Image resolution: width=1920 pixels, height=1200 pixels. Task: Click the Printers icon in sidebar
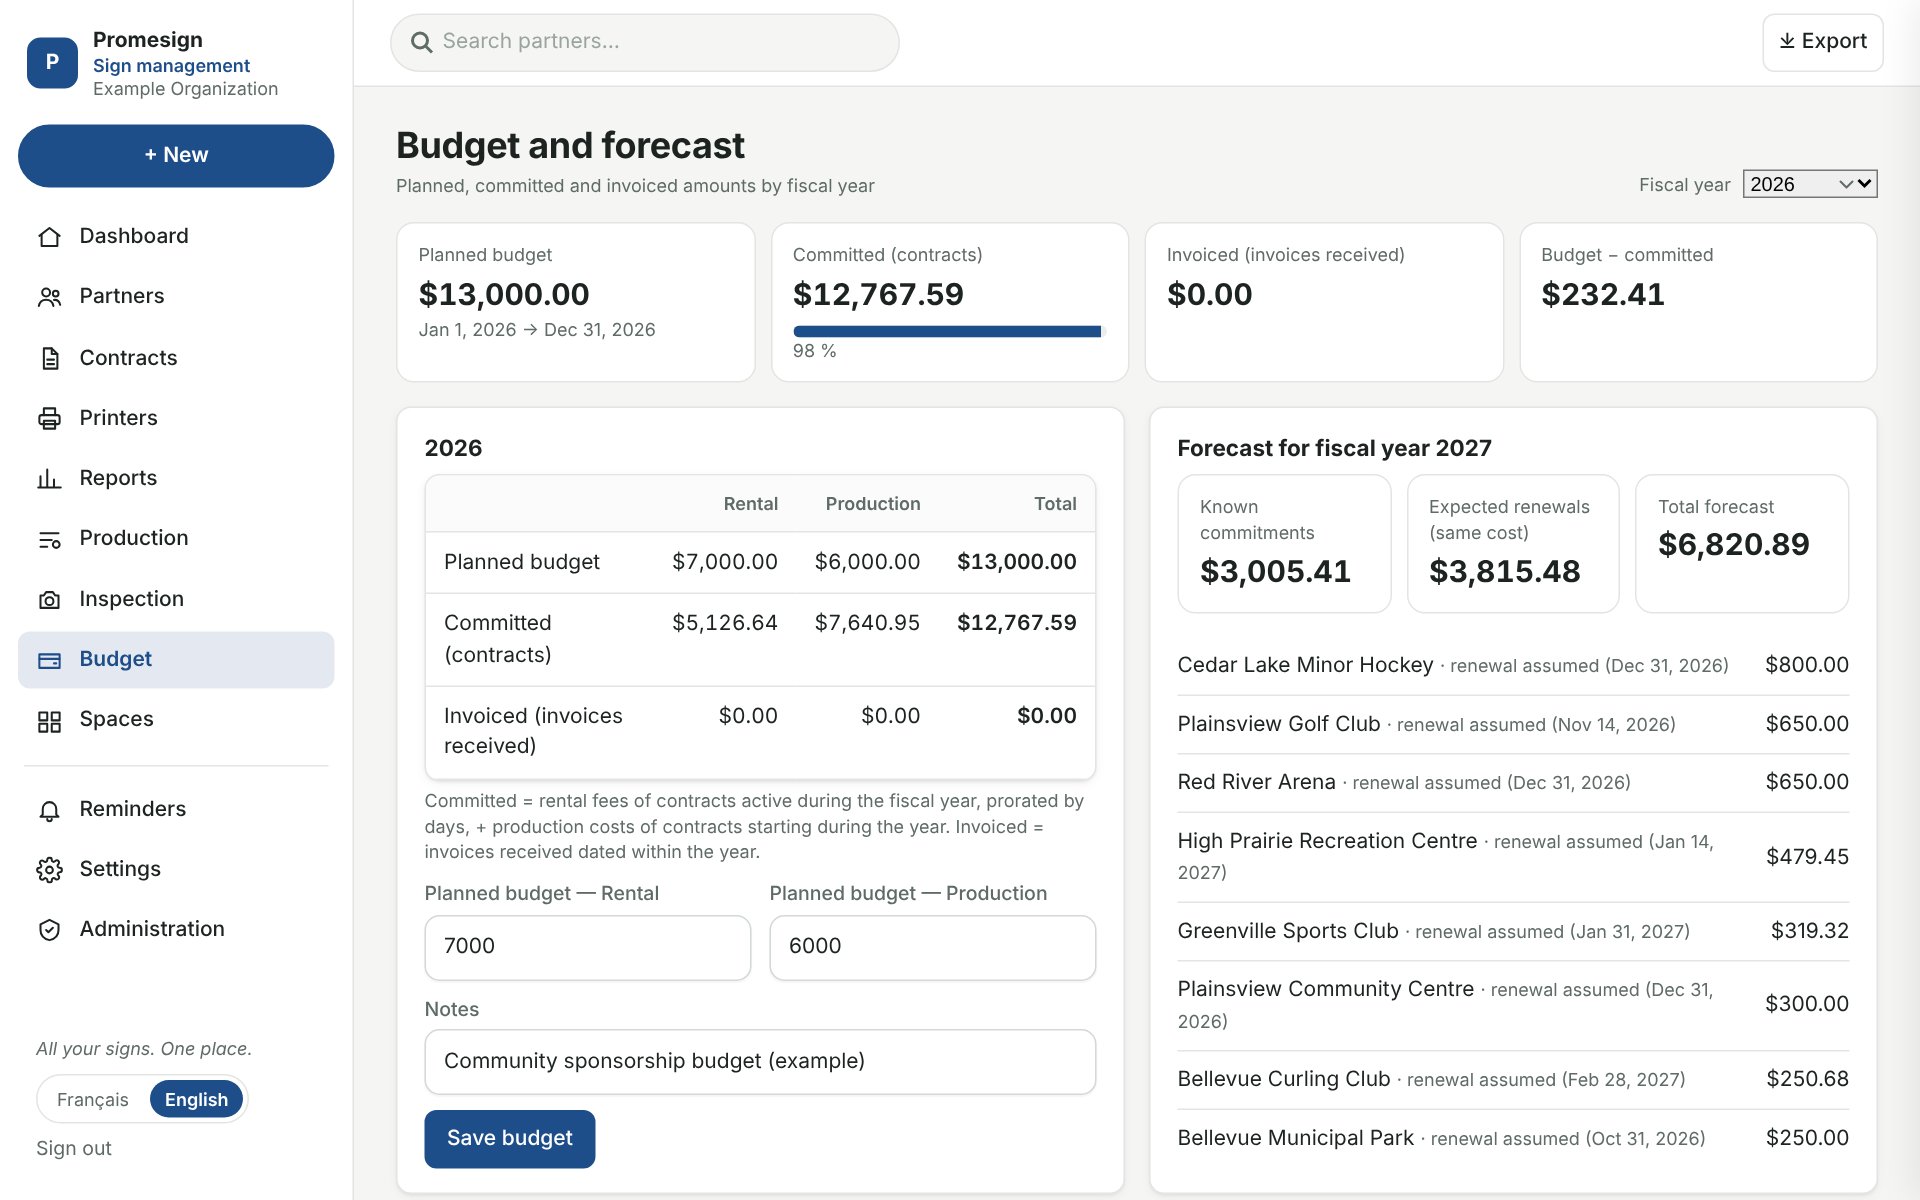49,418
